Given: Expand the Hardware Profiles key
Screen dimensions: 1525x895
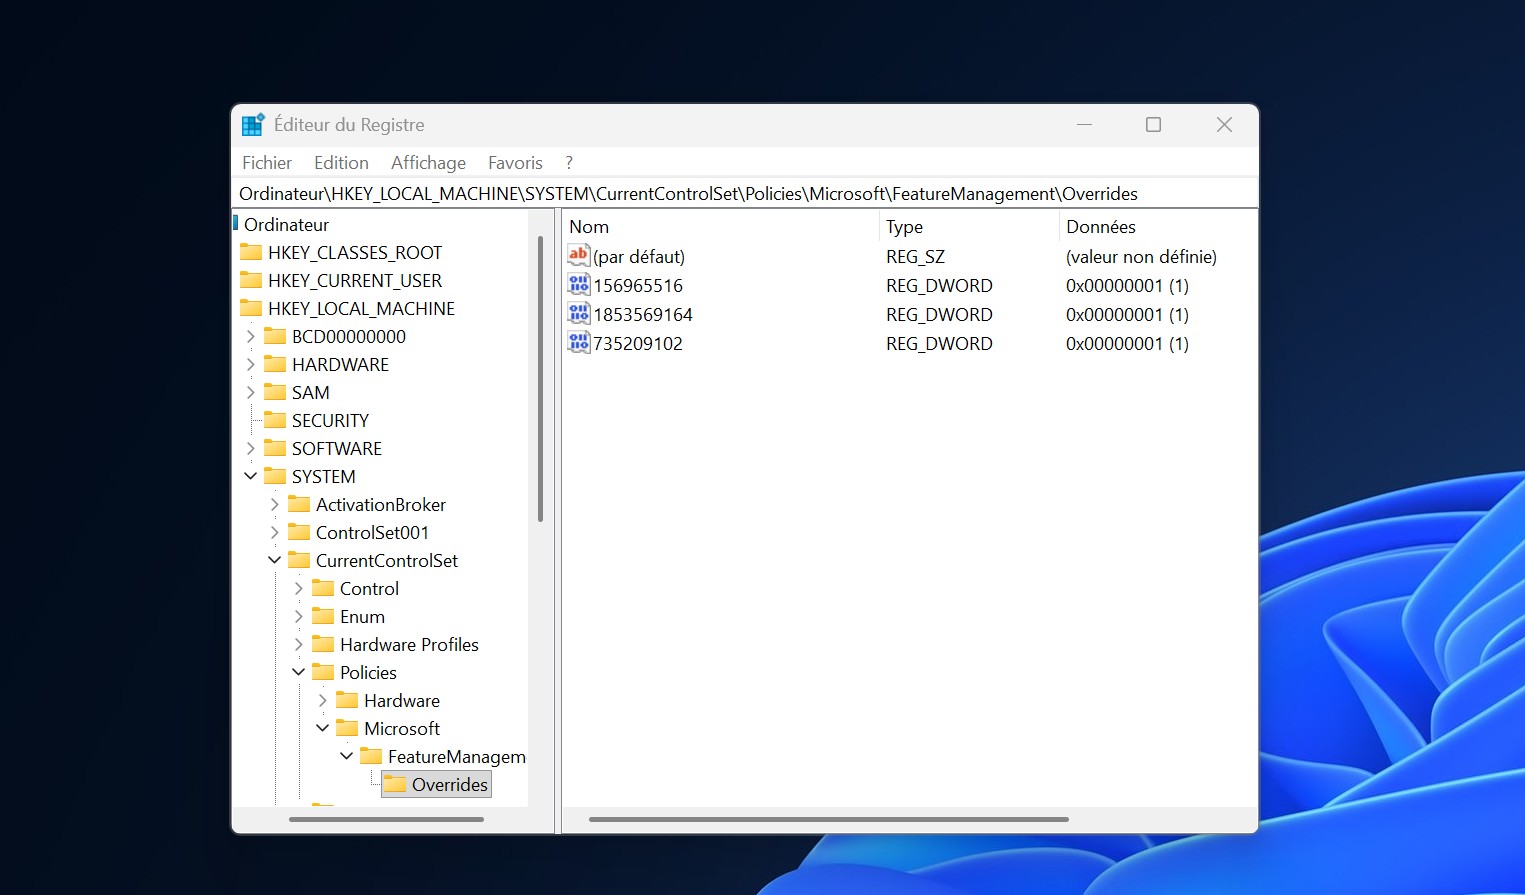Looking at the screenshot, I should click(x=299, y=645).
